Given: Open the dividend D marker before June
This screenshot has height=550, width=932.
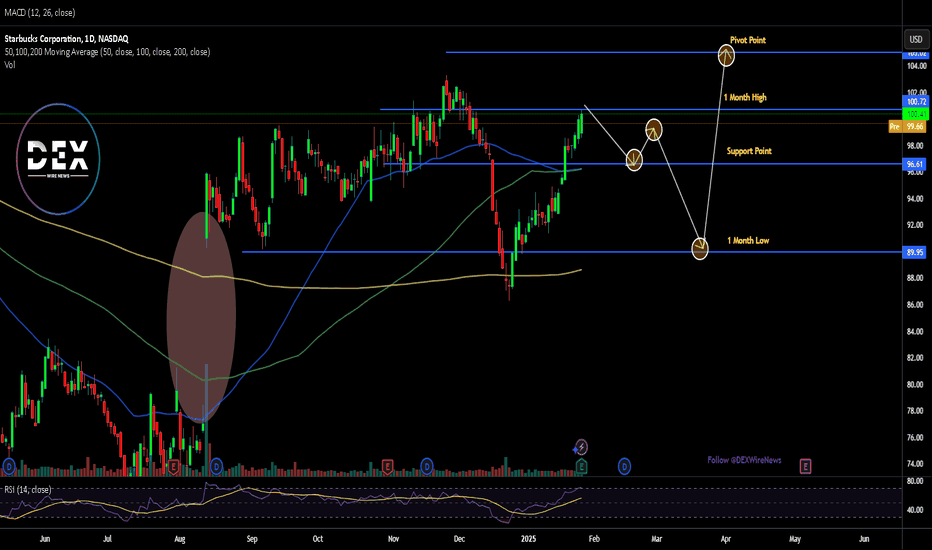Looking at the screenshot, I should (8, 467).
